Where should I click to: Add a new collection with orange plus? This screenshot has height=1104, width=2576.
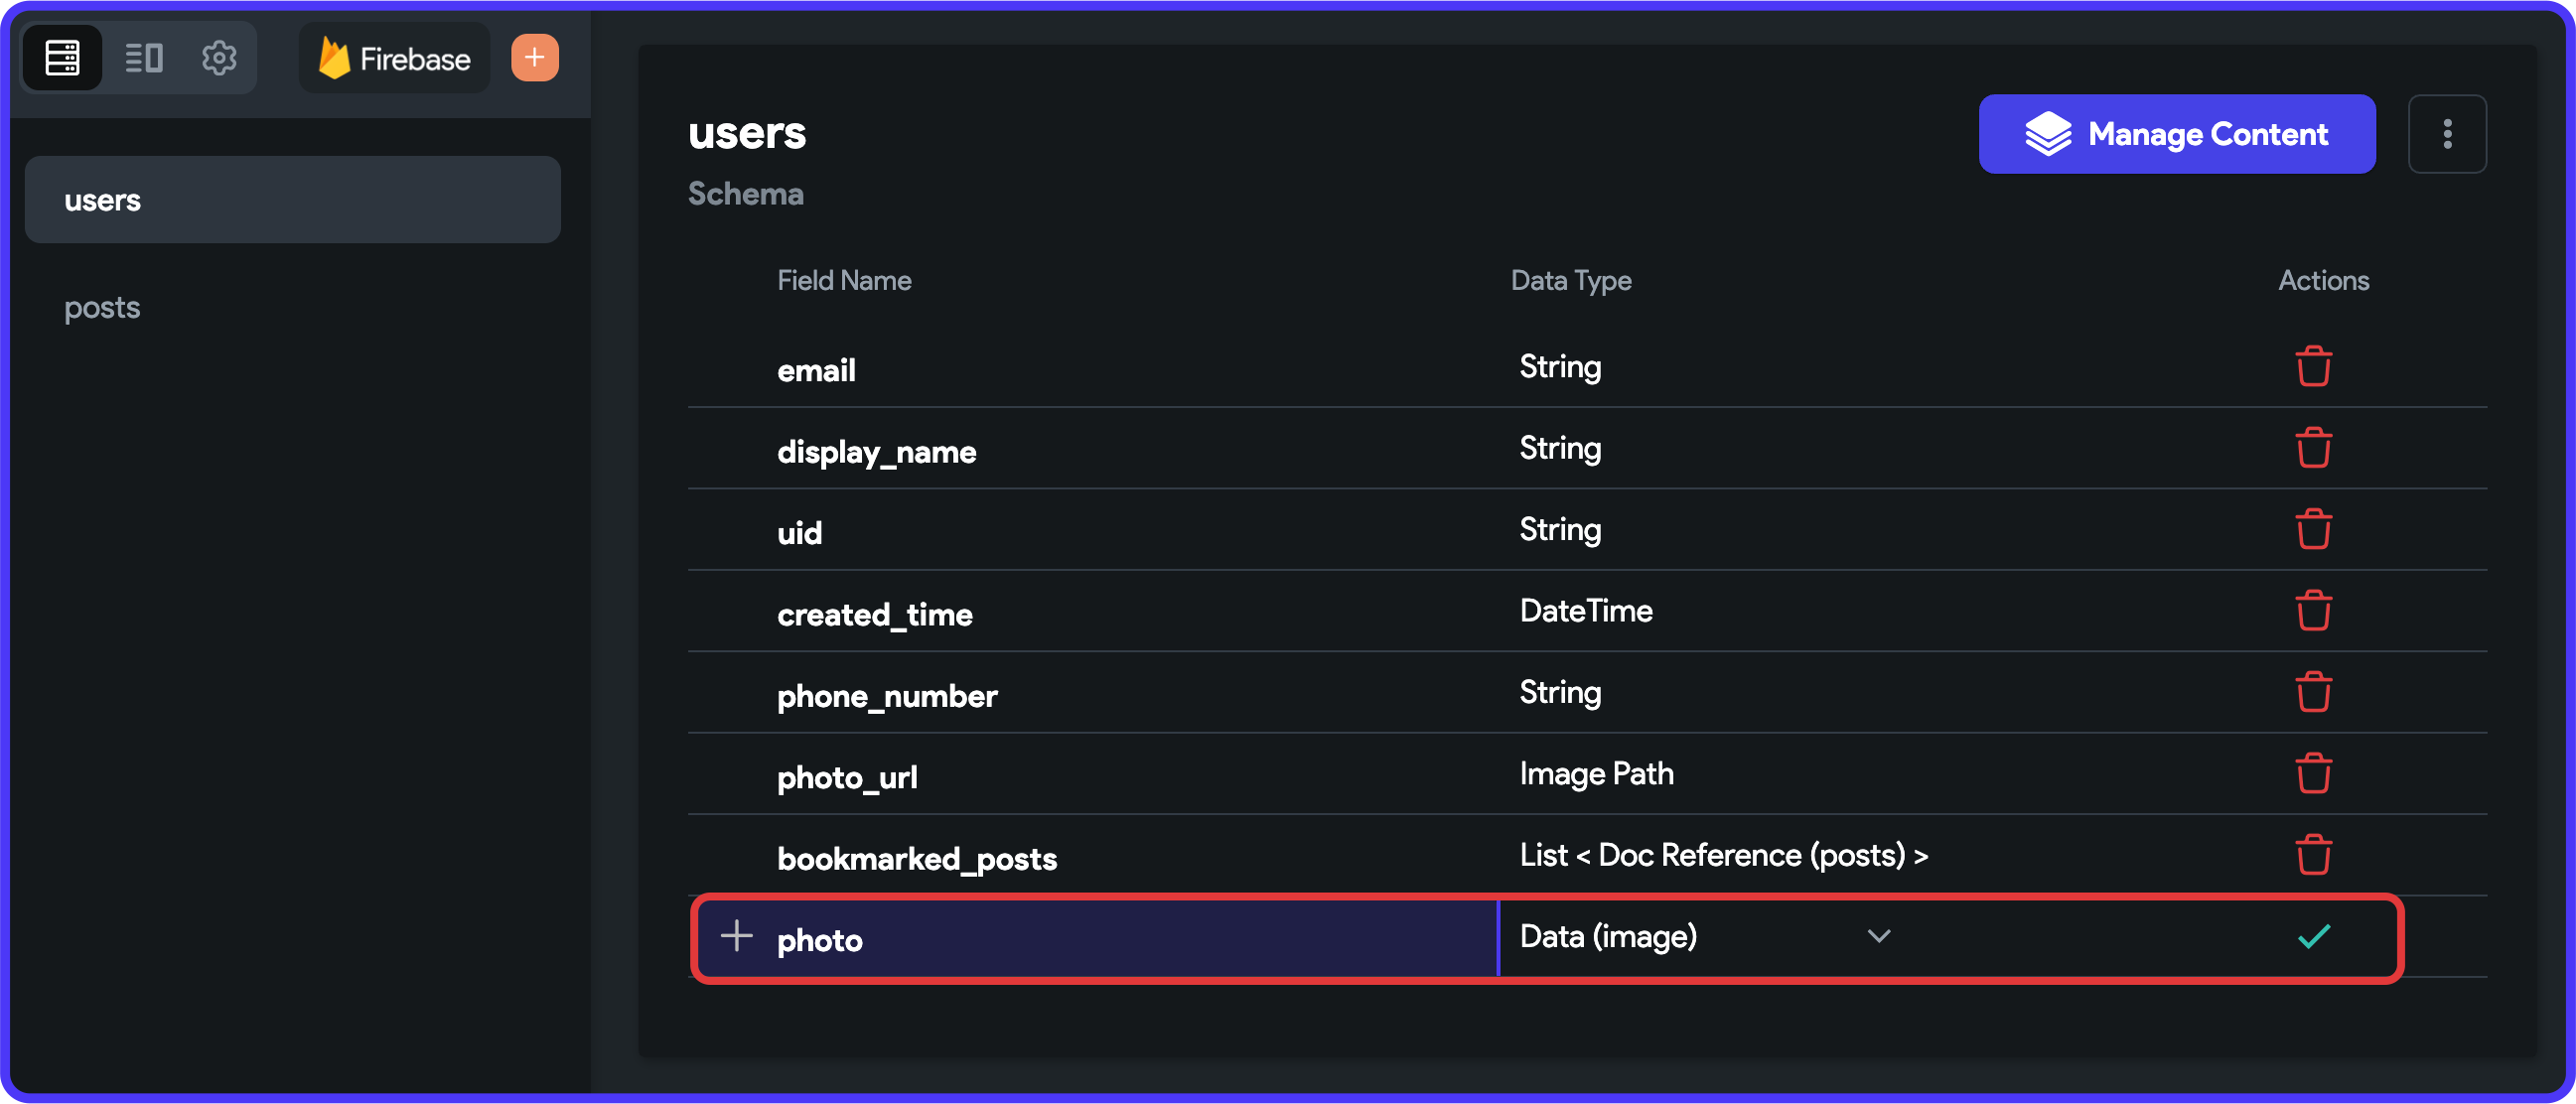point(535,58)
